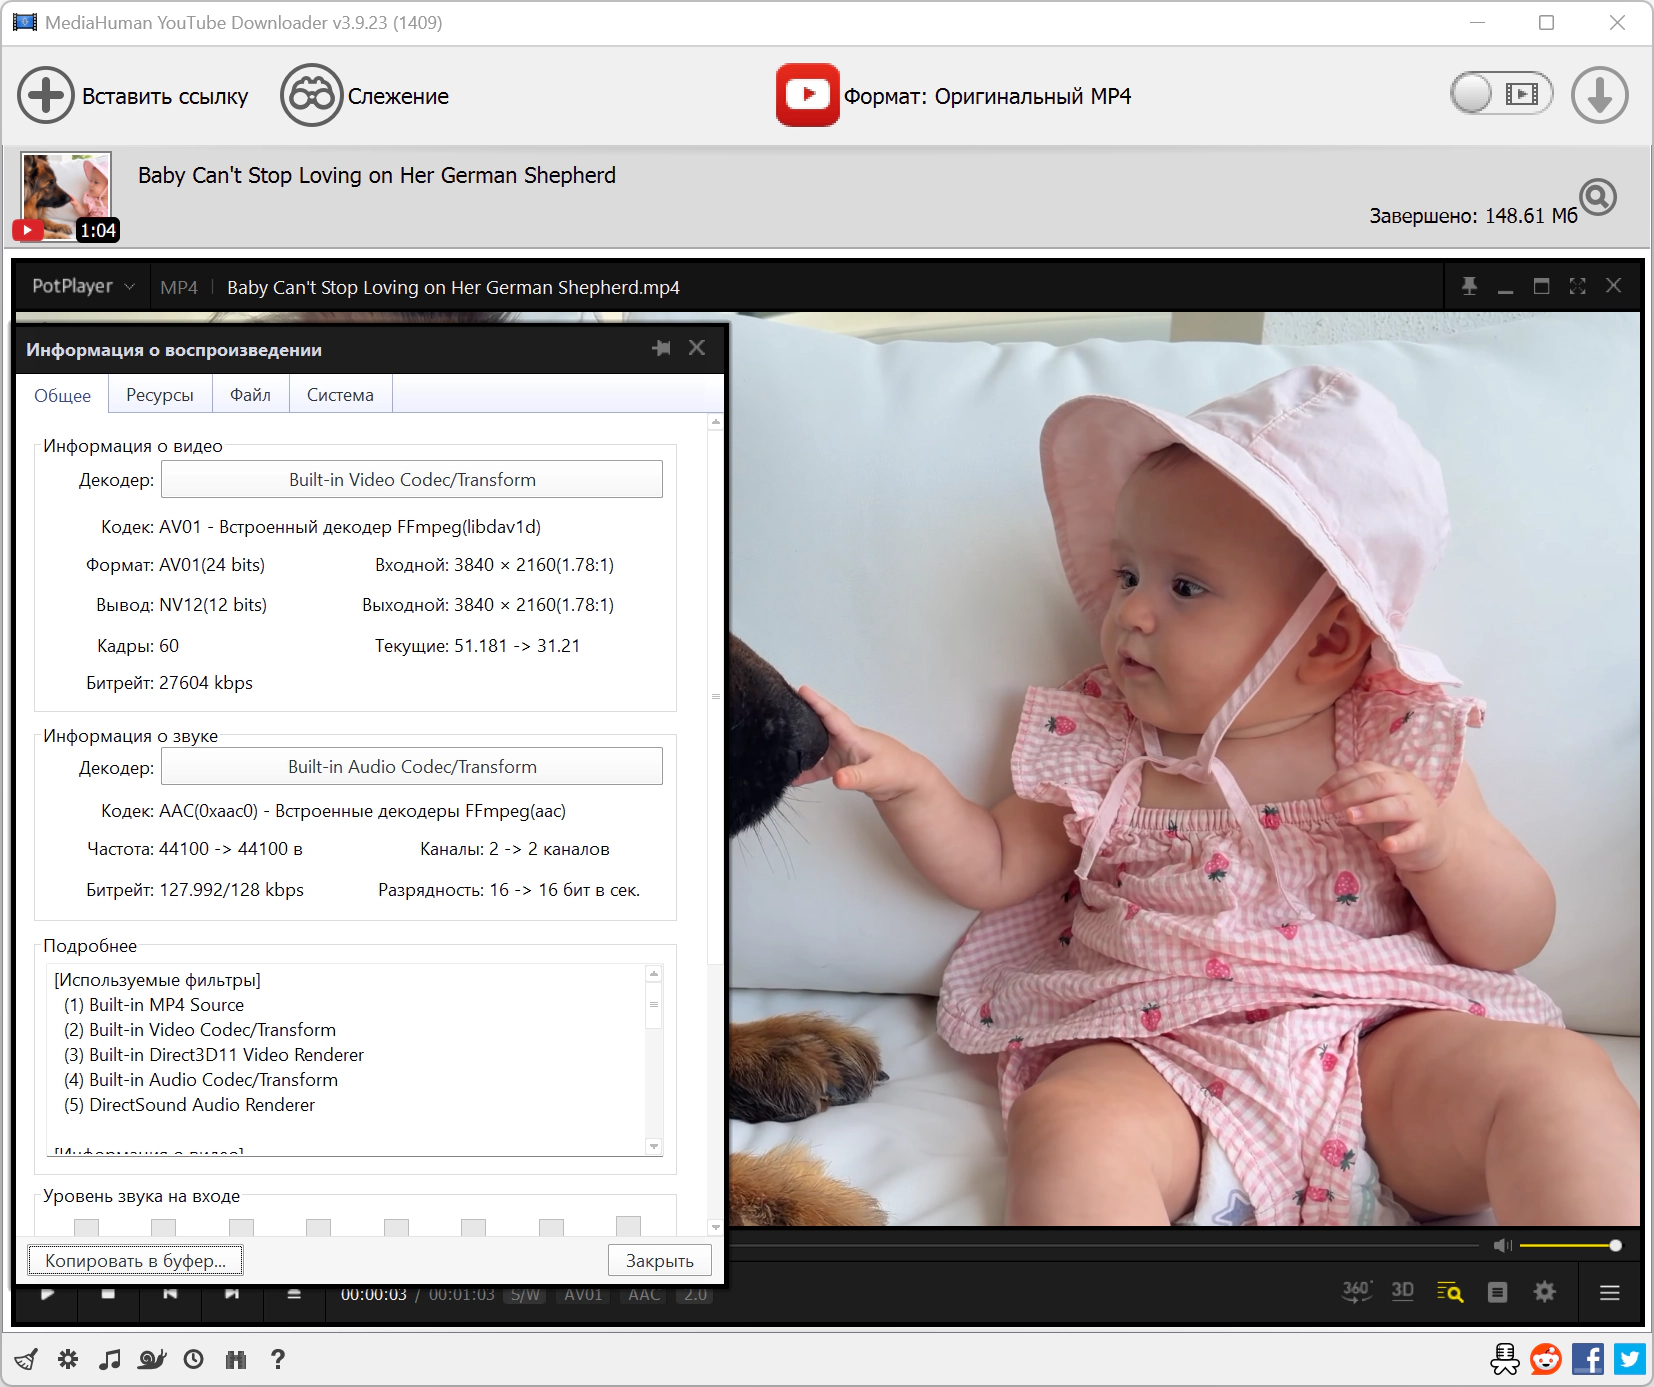This screenshot has height=1387, width=1654.
Task: Open the PotPlayer hamburger menu
Action: click(x=1610, y=1292)
